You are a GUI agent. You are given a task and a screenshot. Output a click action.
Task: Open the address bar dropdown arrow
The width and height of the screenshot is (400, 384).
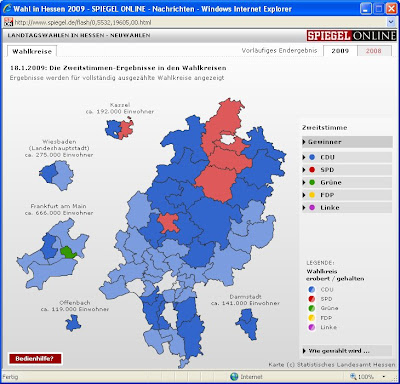391,22
